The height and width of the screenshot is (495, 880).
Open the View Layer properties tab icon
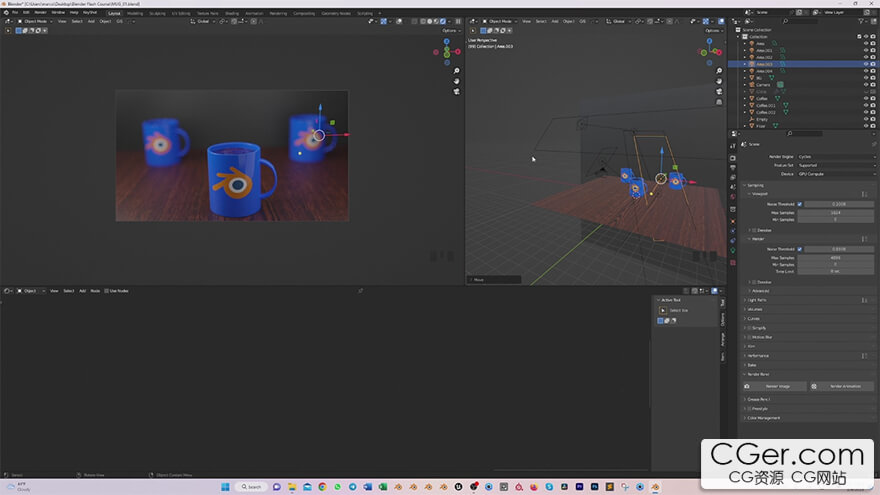[x=732, y=177]
